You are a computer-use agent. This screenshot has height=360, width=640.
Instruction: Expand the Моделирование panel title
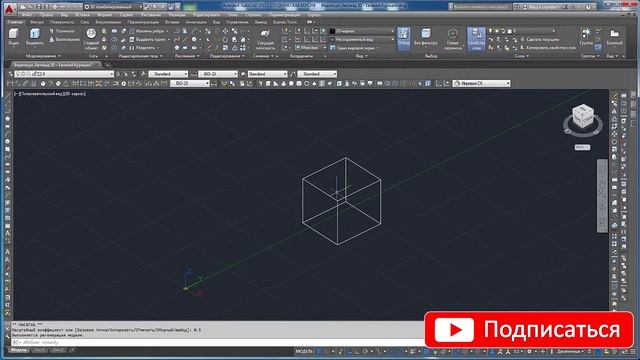[x=43, y=56]
